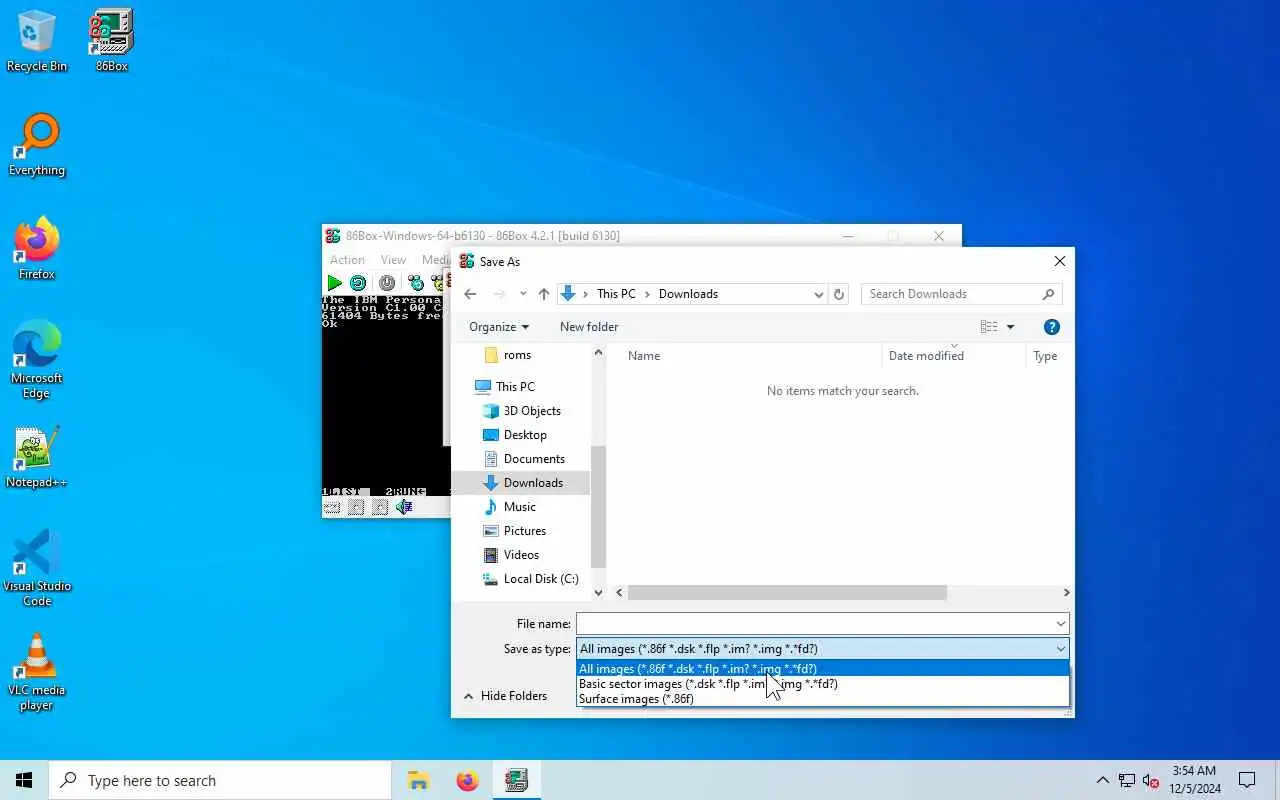Click the change view icon in Save As
1280x800 pixels.
[x=989, y=327]
